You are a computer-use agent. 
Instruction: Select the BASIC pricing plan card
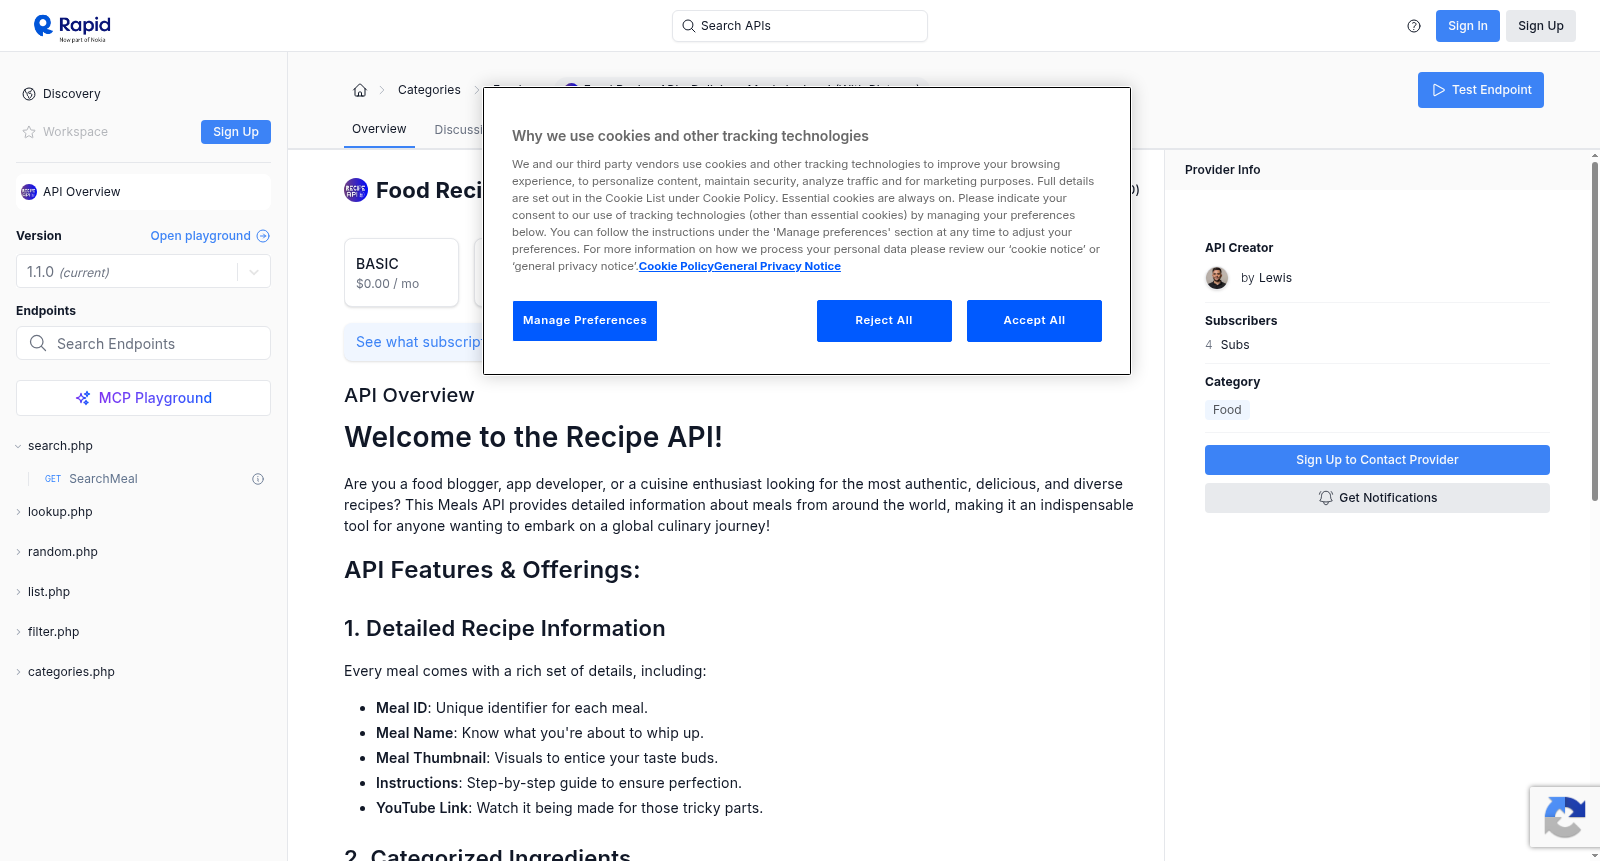point(401,272)
